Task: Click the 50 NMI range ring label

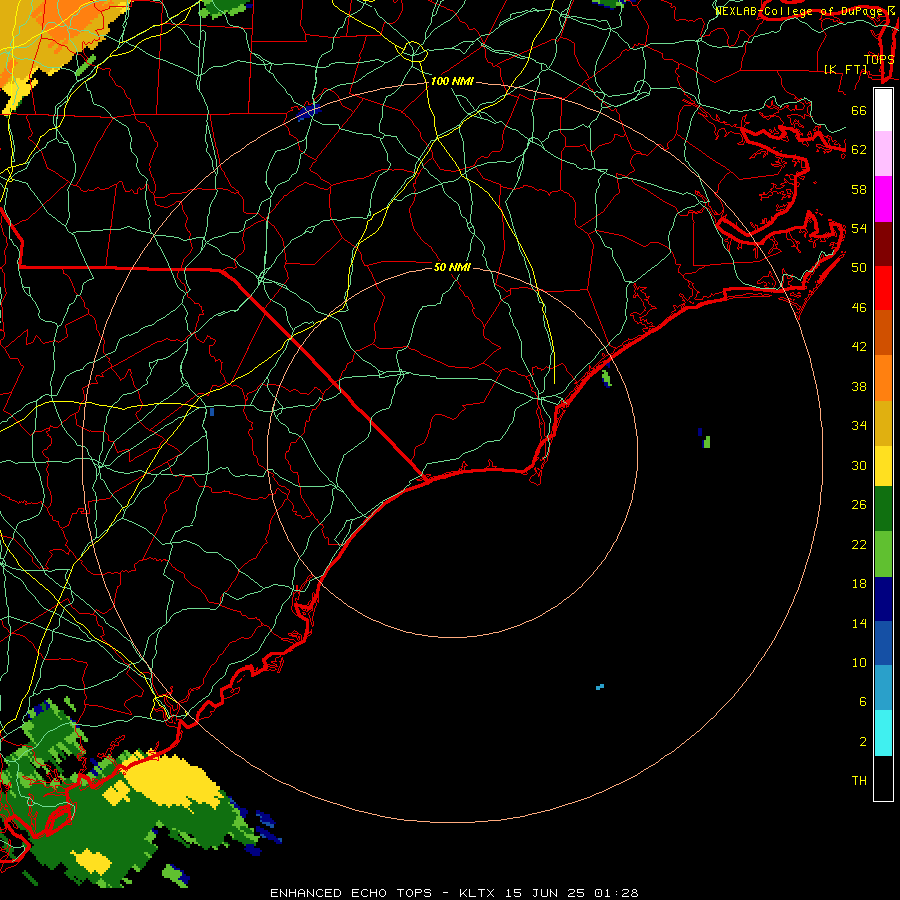Action: pos(452,267)
